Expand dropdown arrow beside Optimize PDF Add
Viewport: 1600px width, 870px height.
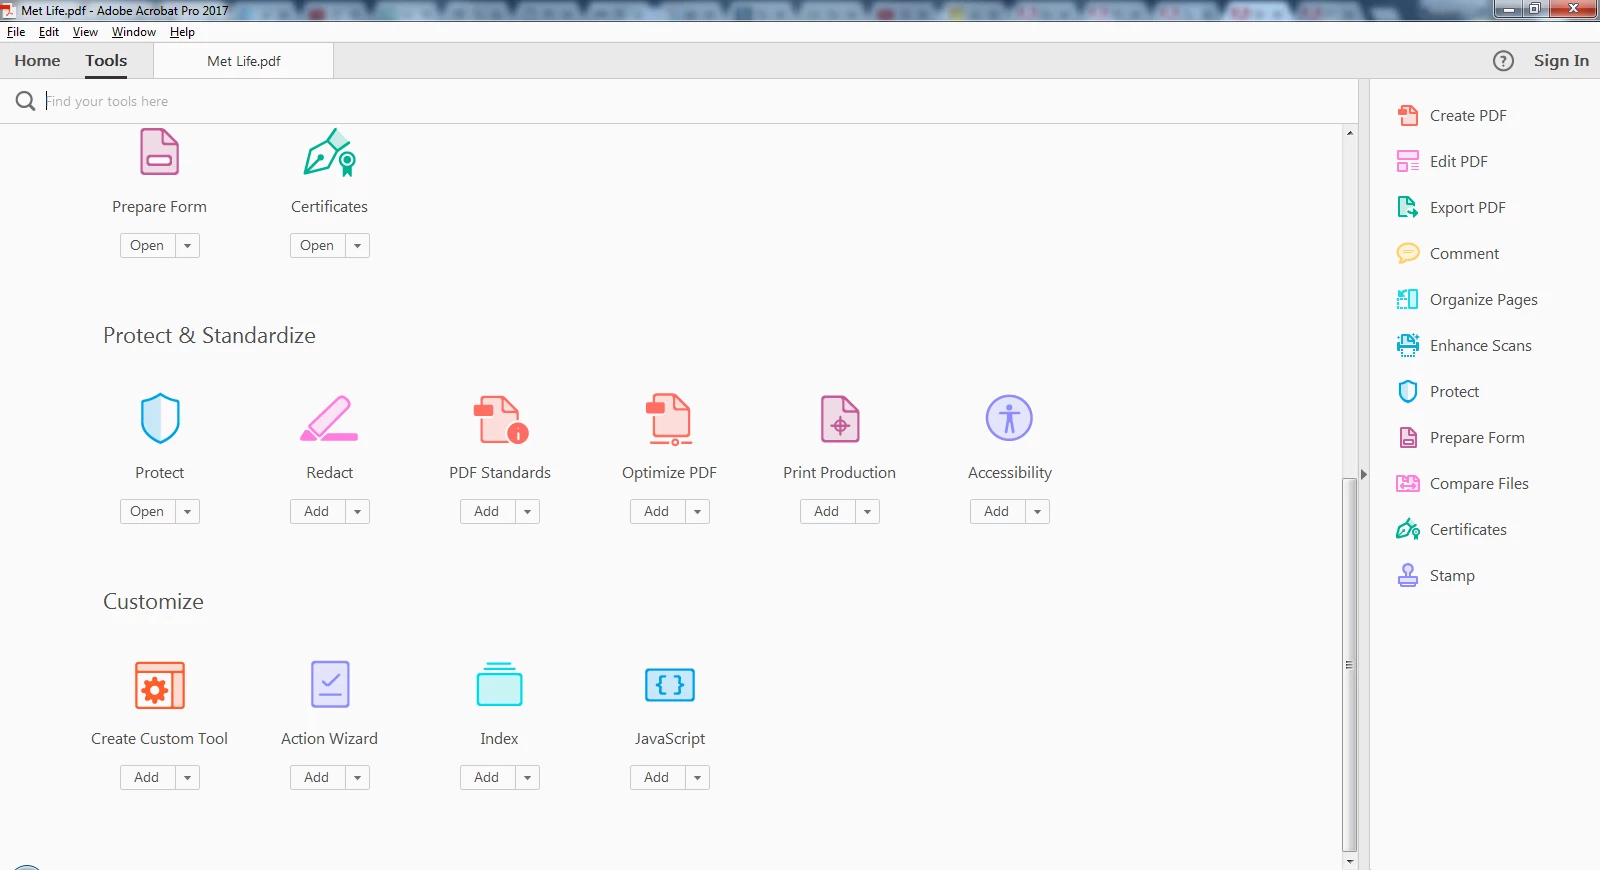(697, 511)
